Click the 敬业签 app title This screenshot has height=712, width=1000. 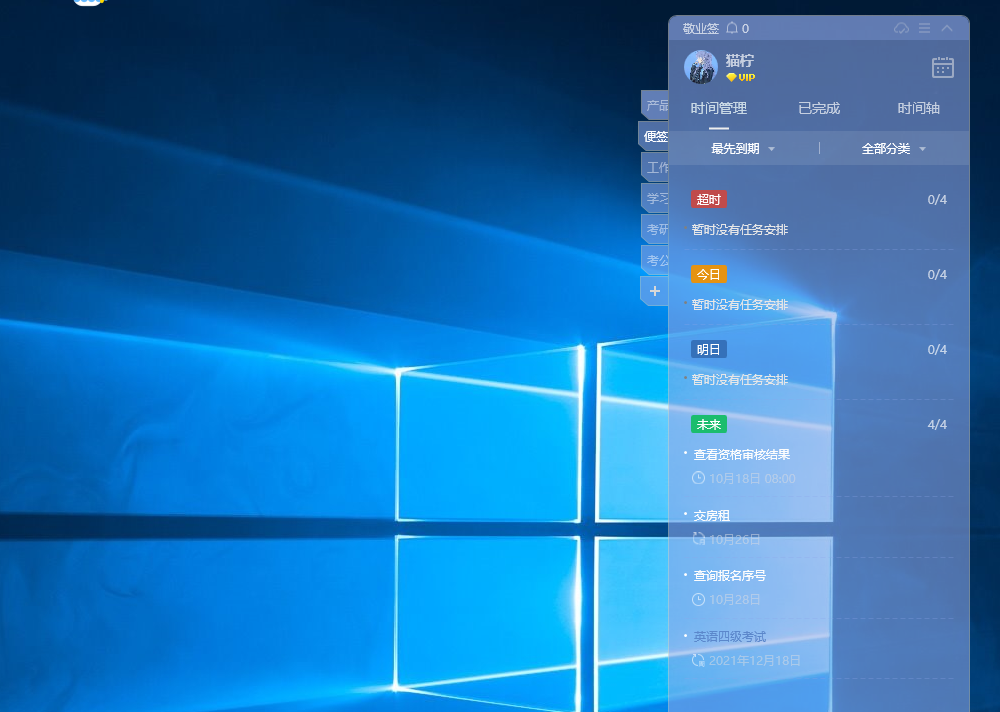[x=700, y=29]
